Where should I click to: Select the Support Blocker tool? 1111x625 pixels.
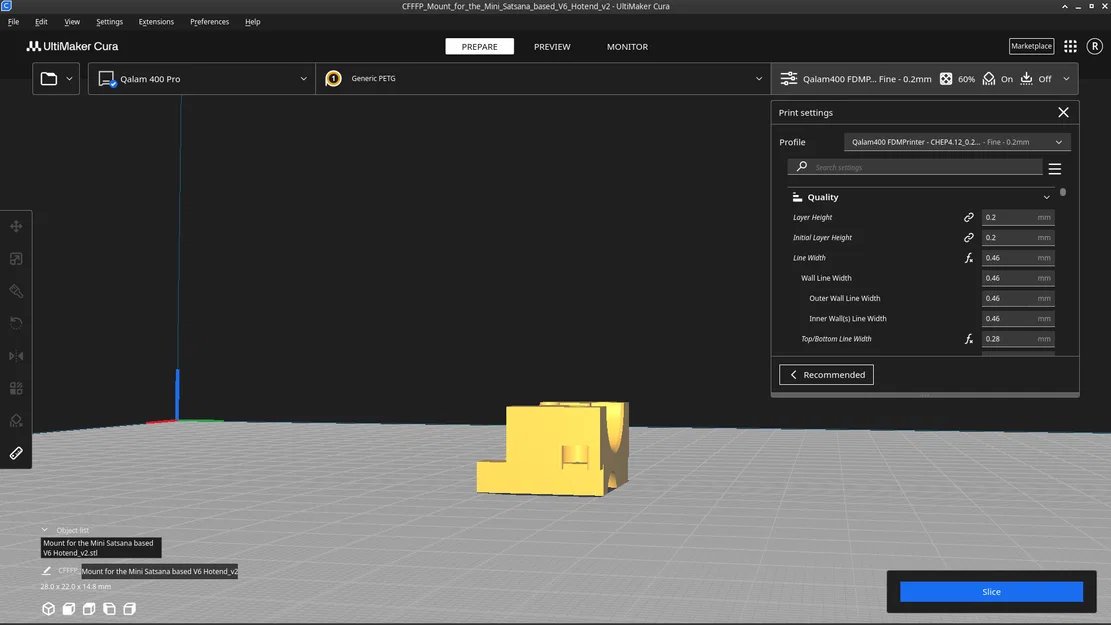click(16, 421)
